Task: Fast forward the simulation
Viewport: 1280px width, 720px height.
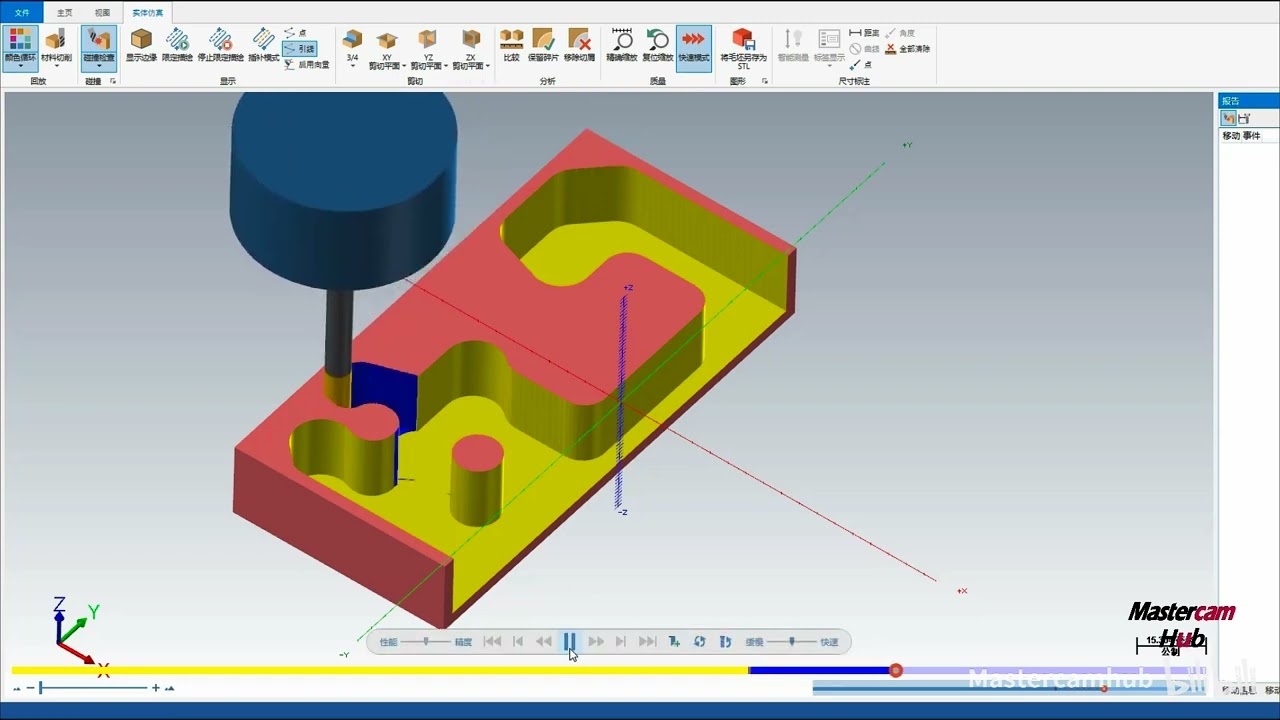Action: point(595,641)
